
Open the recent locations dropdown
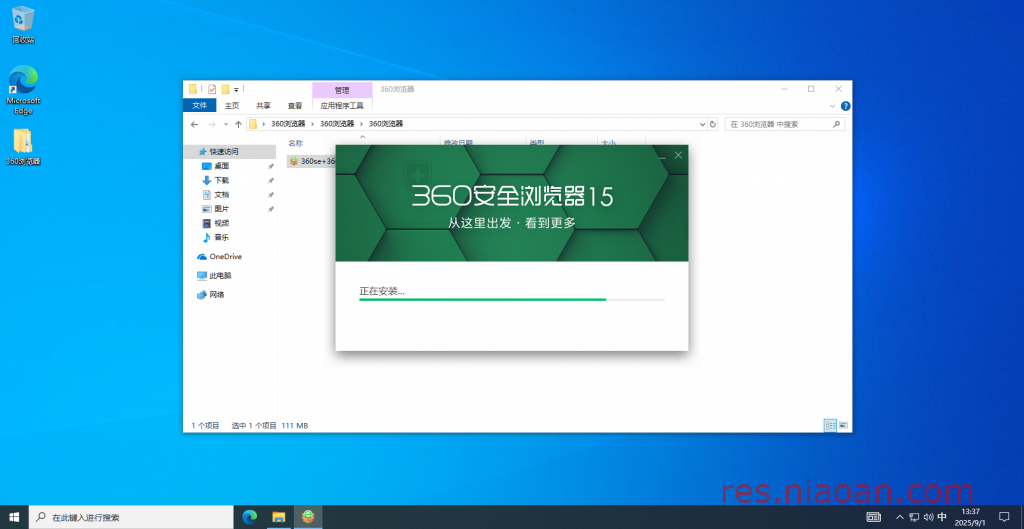226,124
